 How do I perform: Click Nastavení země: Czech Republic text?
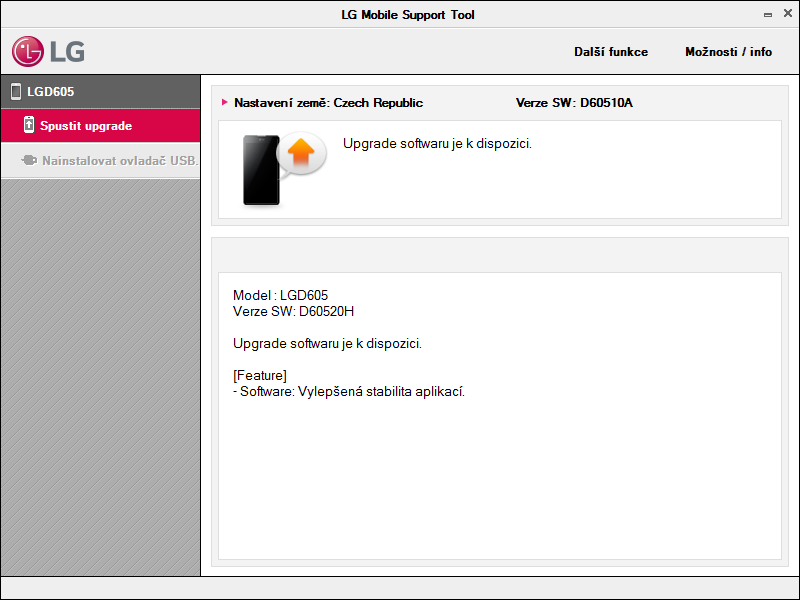(328, 103)
